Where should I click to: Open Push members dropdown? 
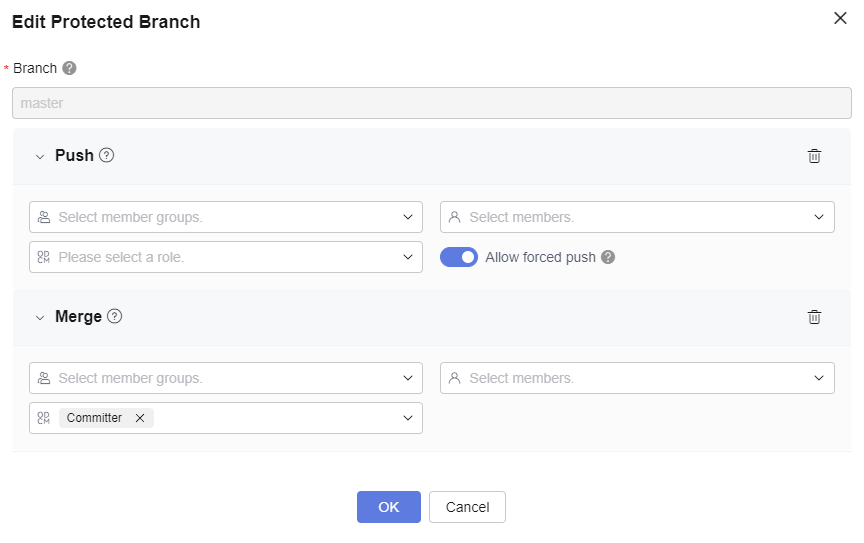637,217
